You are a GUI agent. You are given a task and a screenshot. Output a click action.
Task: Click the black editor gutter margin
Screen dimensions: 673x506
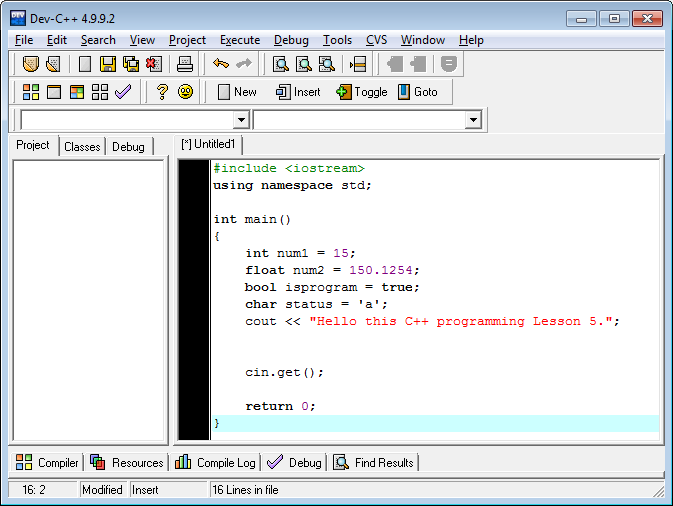pos(194,300)
